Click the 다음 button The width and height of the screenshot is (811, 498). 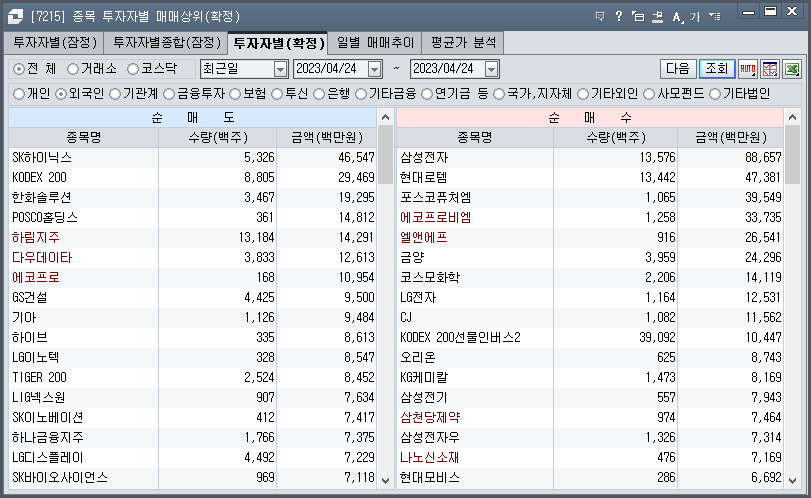(678, 69)
